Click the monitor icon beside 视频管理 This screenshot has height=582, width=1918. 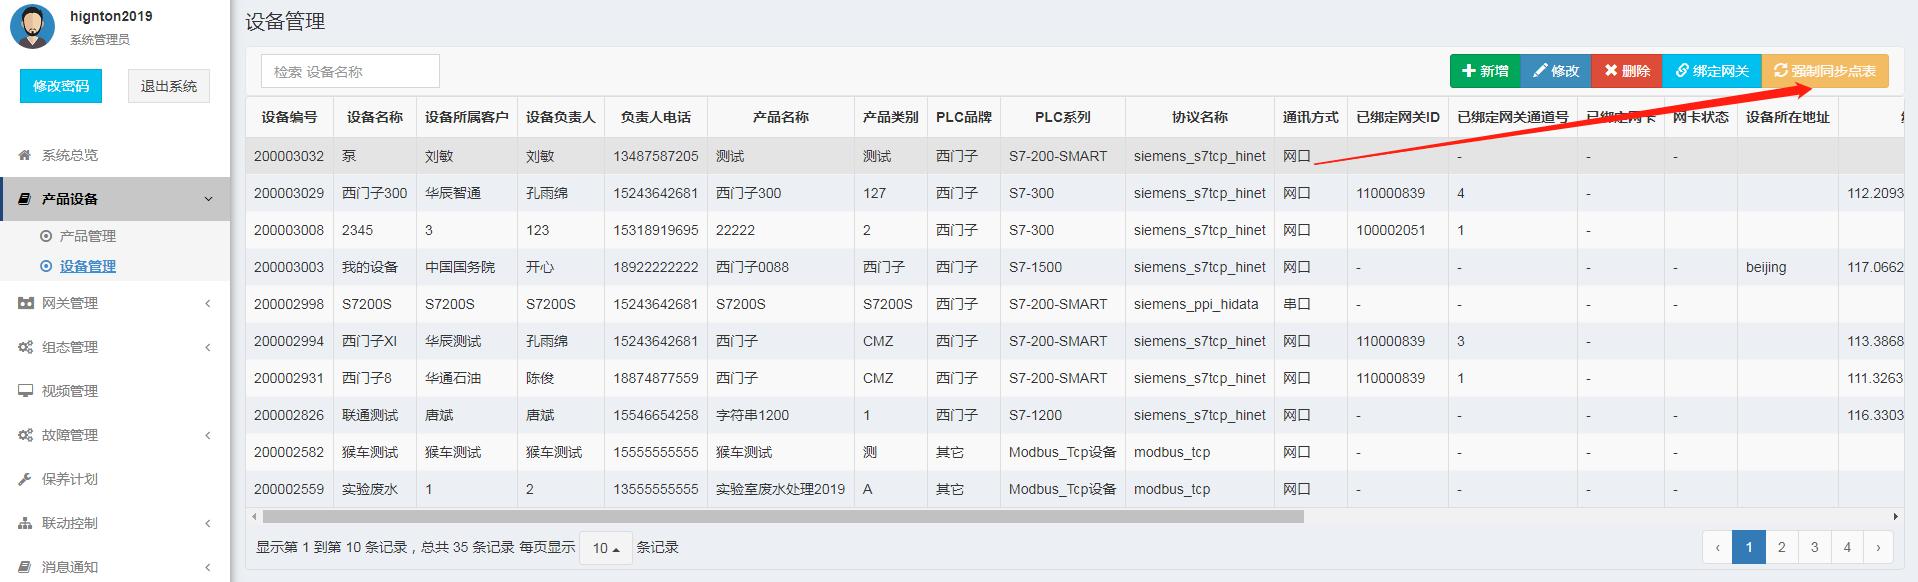[x=25, y=391]
